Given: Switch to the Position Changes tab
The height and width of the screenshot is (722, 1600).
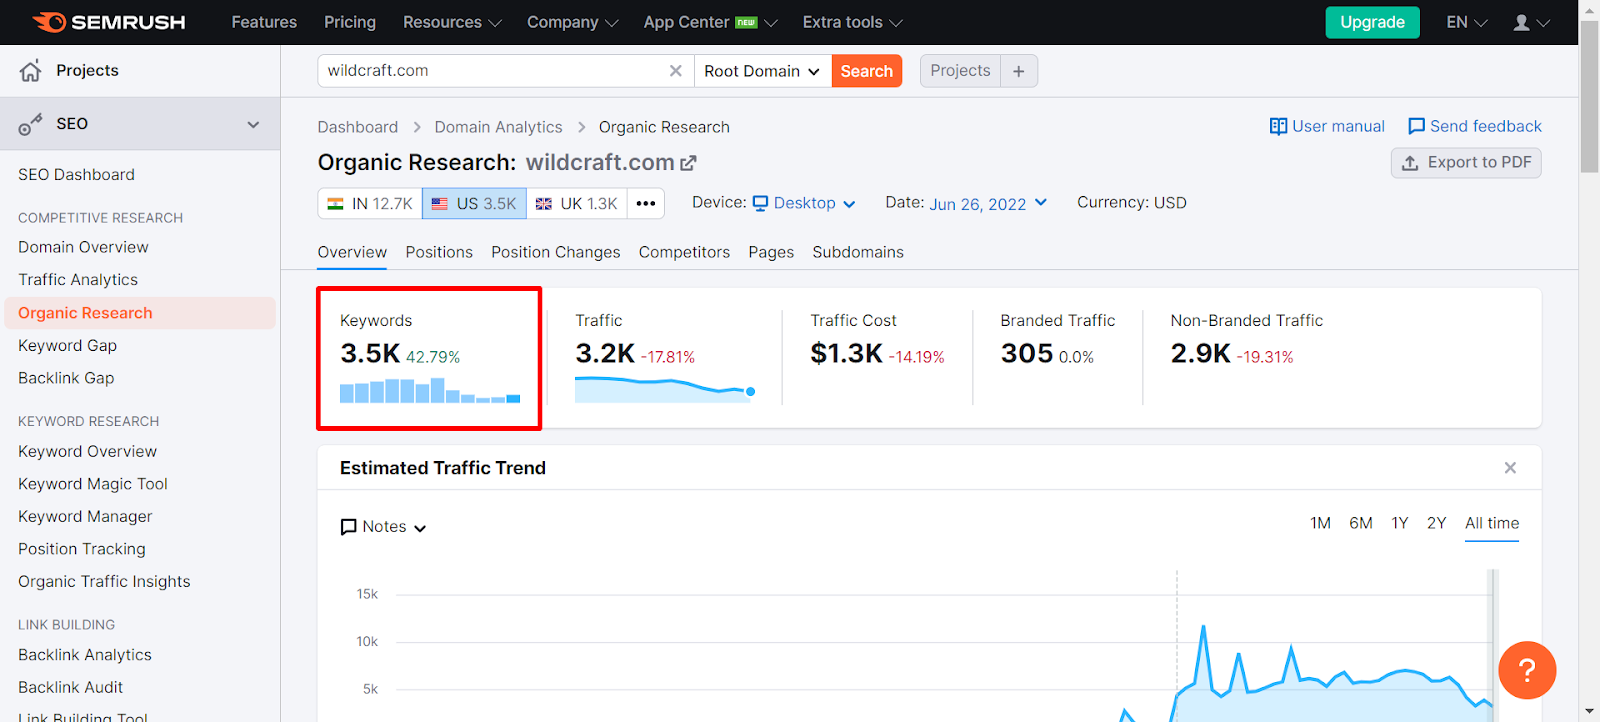Looking at the screenshot, I should pos(556,252).
